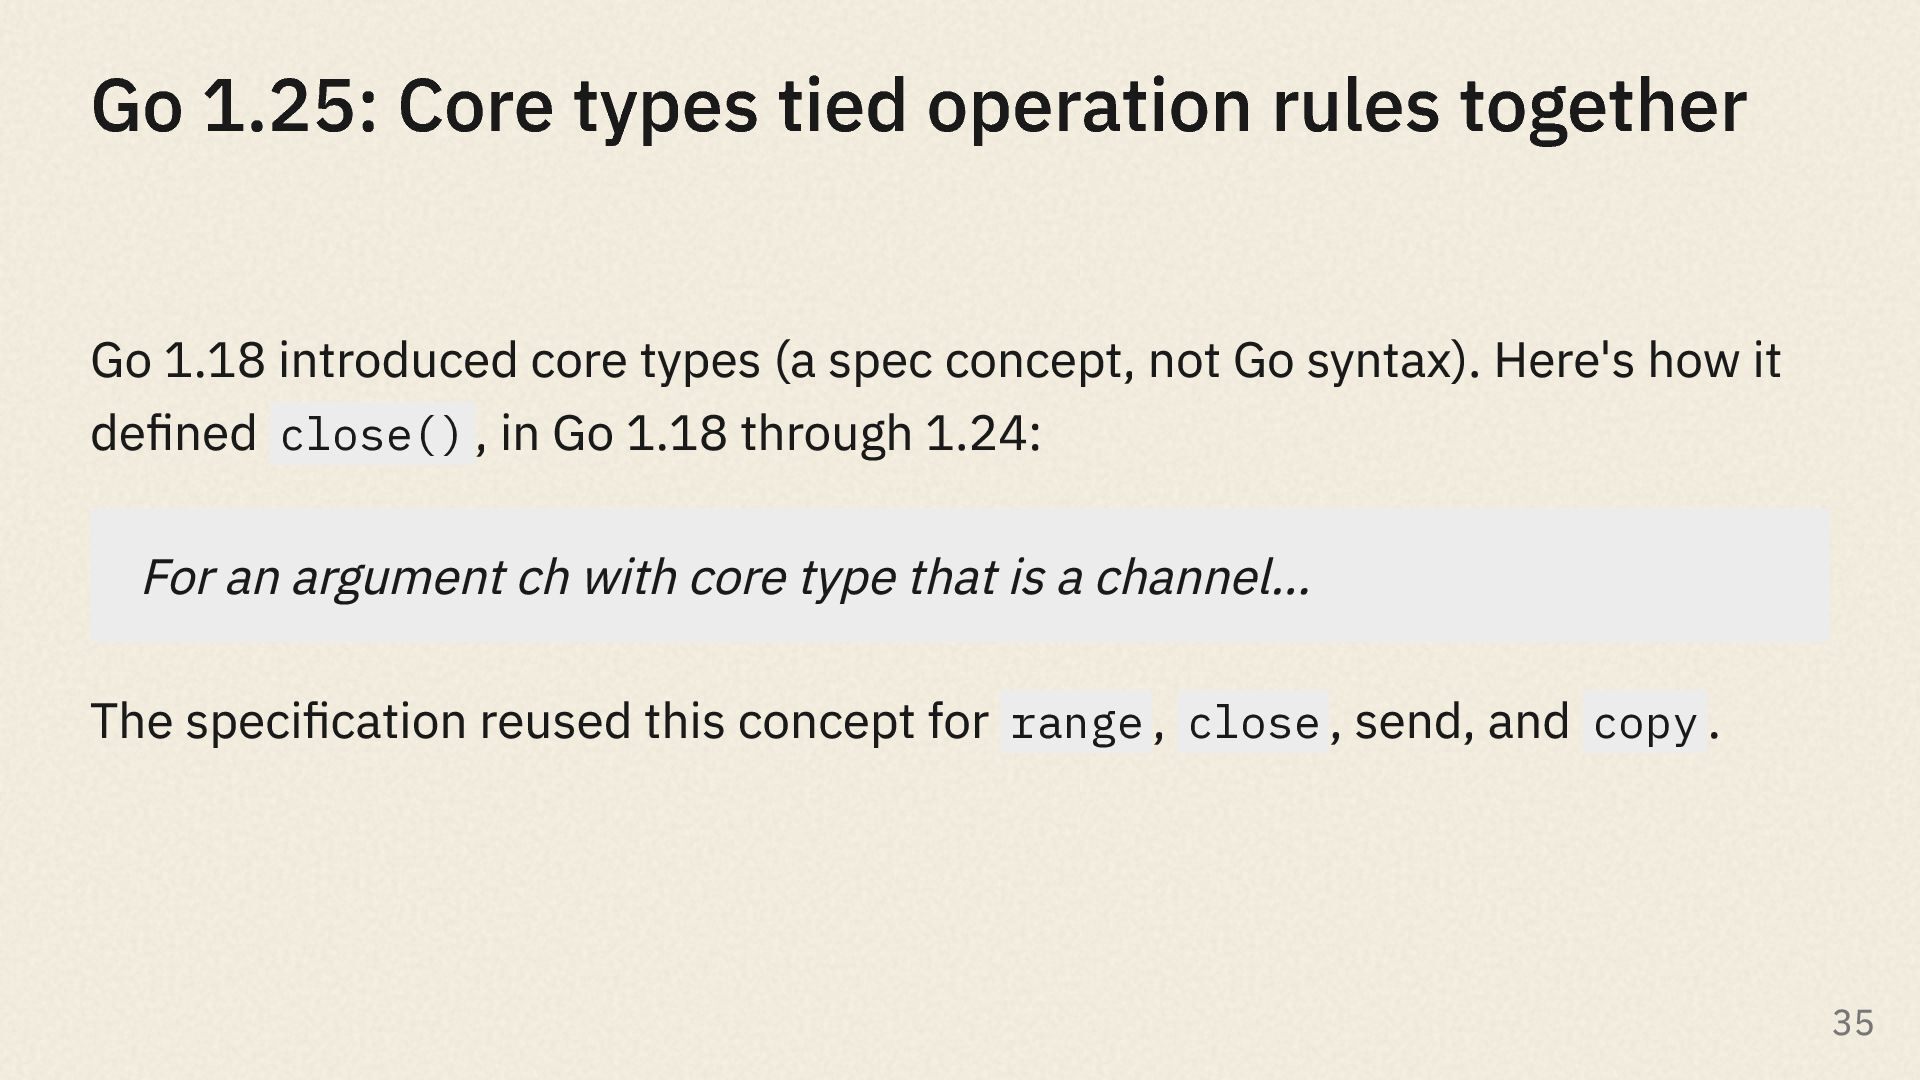Click the gray blockquote box background
The height and width of the screenshot is (1080, 1920).
pos(960,575)
